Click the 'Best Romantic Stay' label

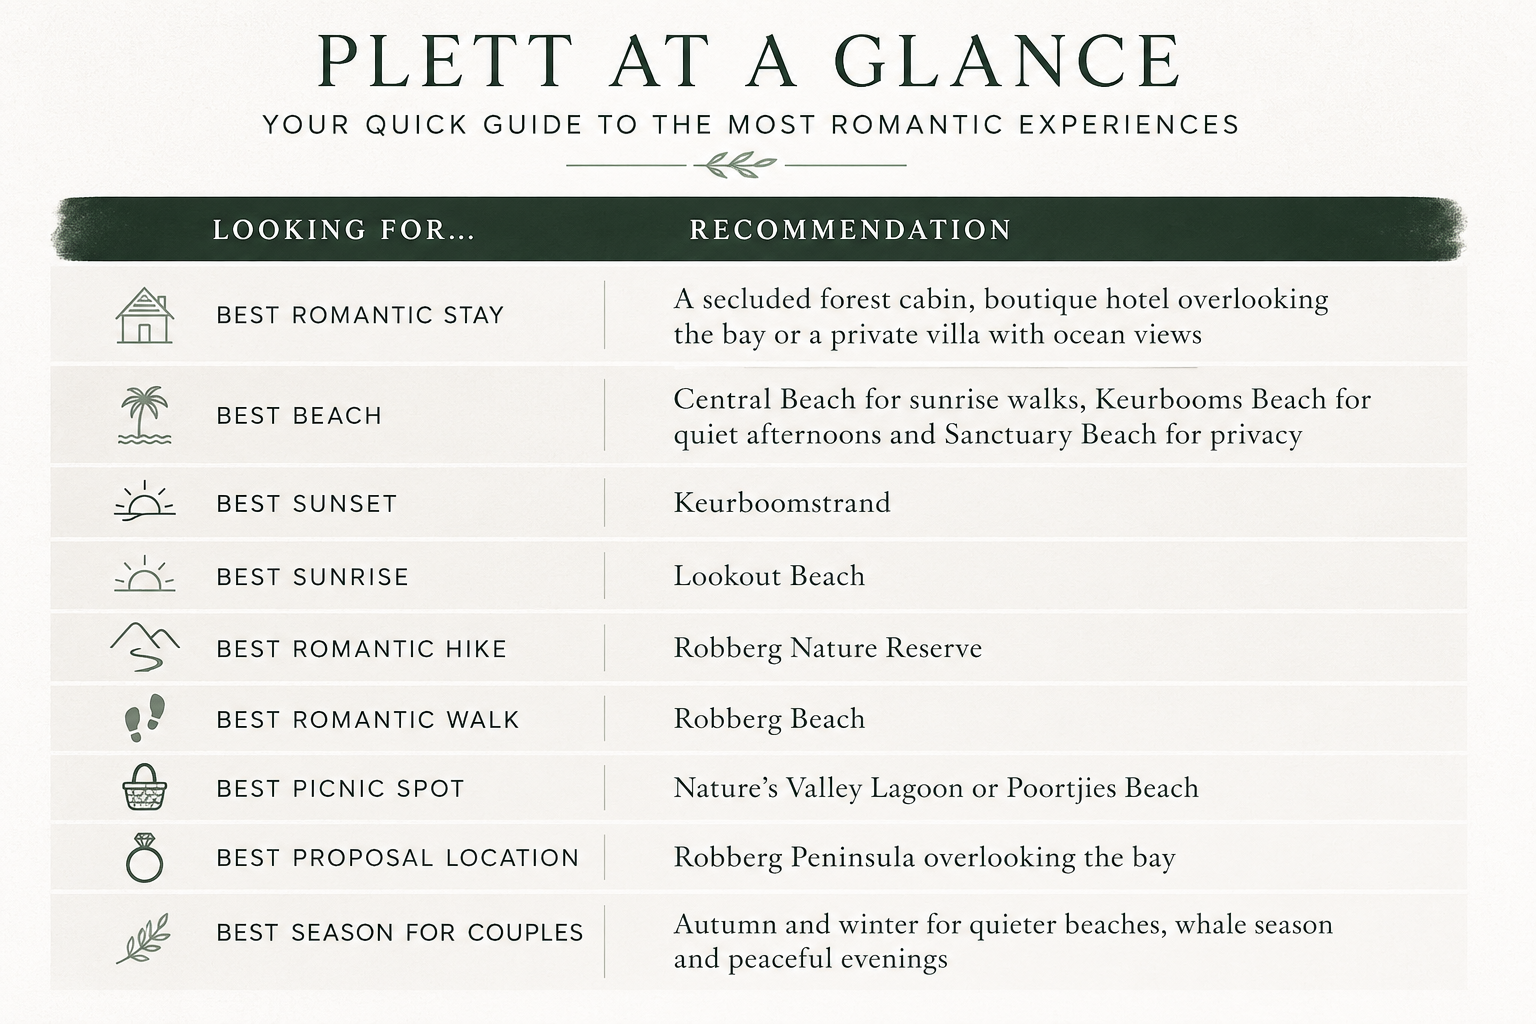coord(360,316)
